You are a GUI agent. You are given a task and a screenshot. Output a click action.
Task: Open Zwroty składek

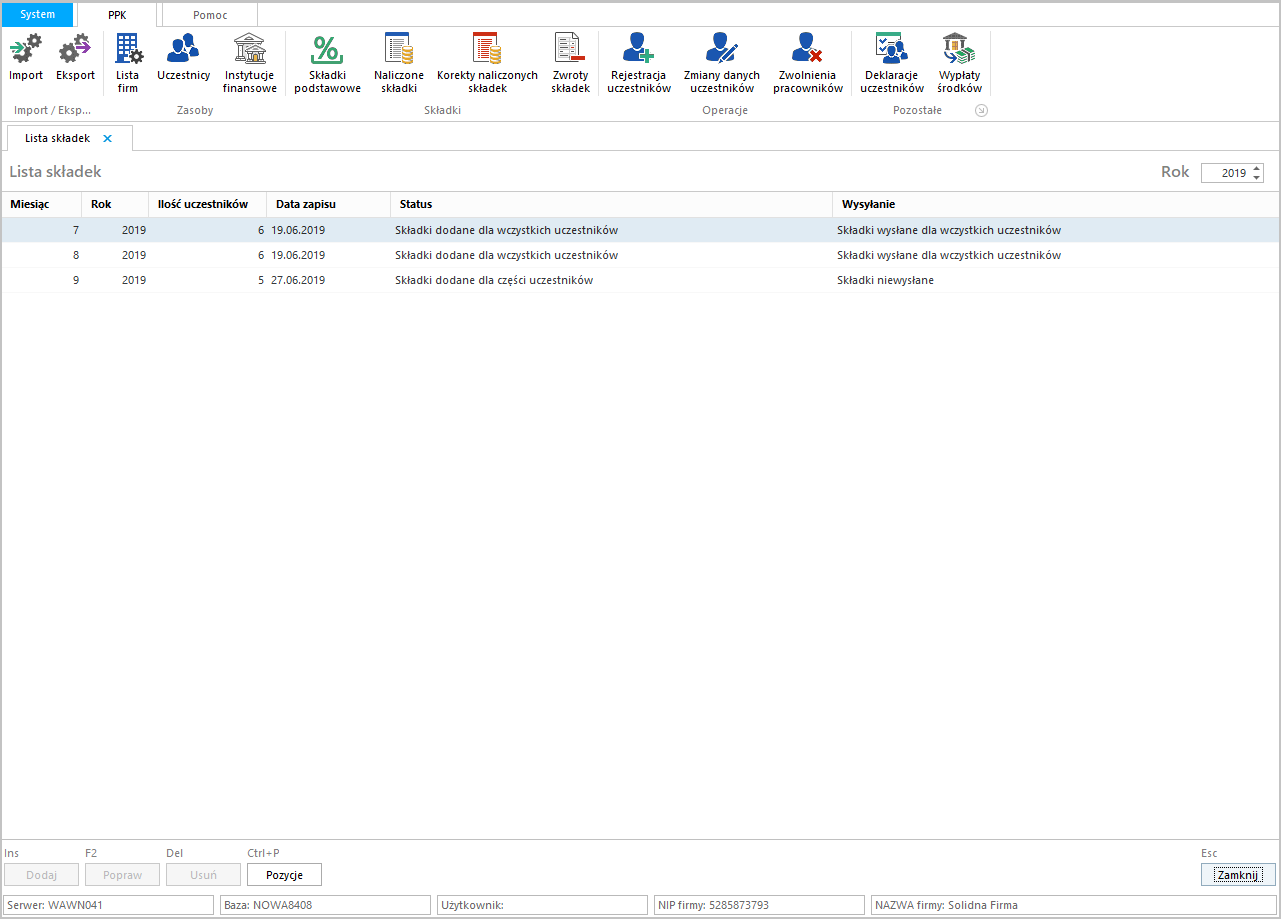coord(570,64)
